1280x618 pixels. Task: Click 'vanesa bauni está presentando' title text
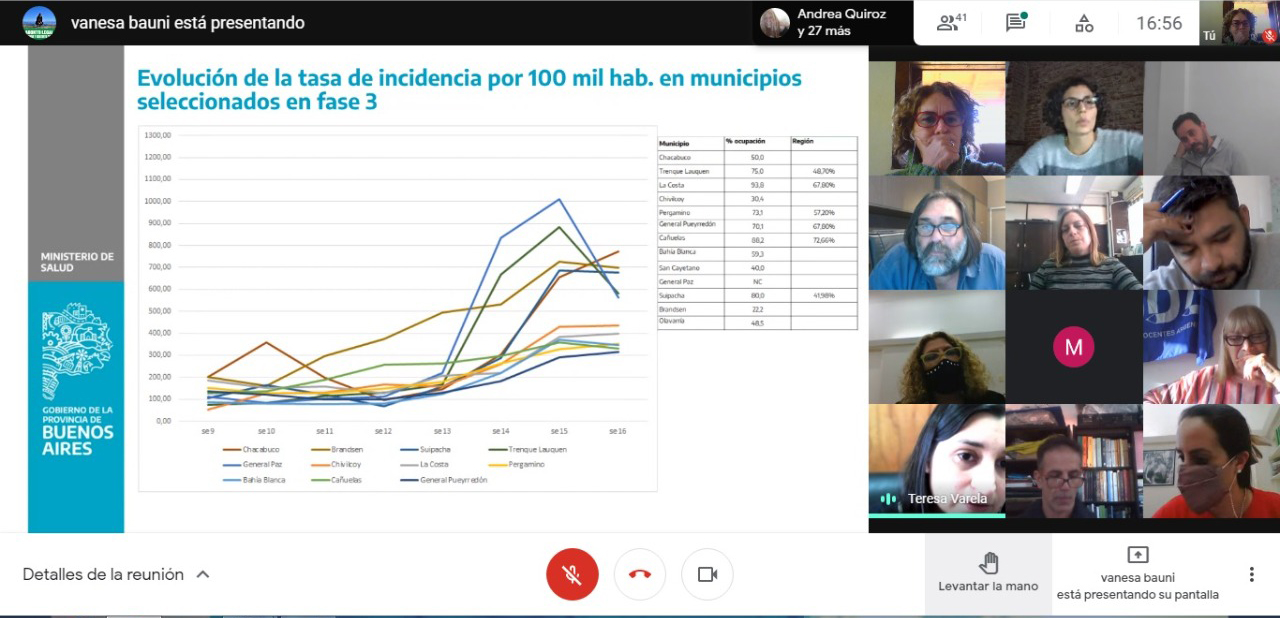pyautogui.click(x=187, y=22)
